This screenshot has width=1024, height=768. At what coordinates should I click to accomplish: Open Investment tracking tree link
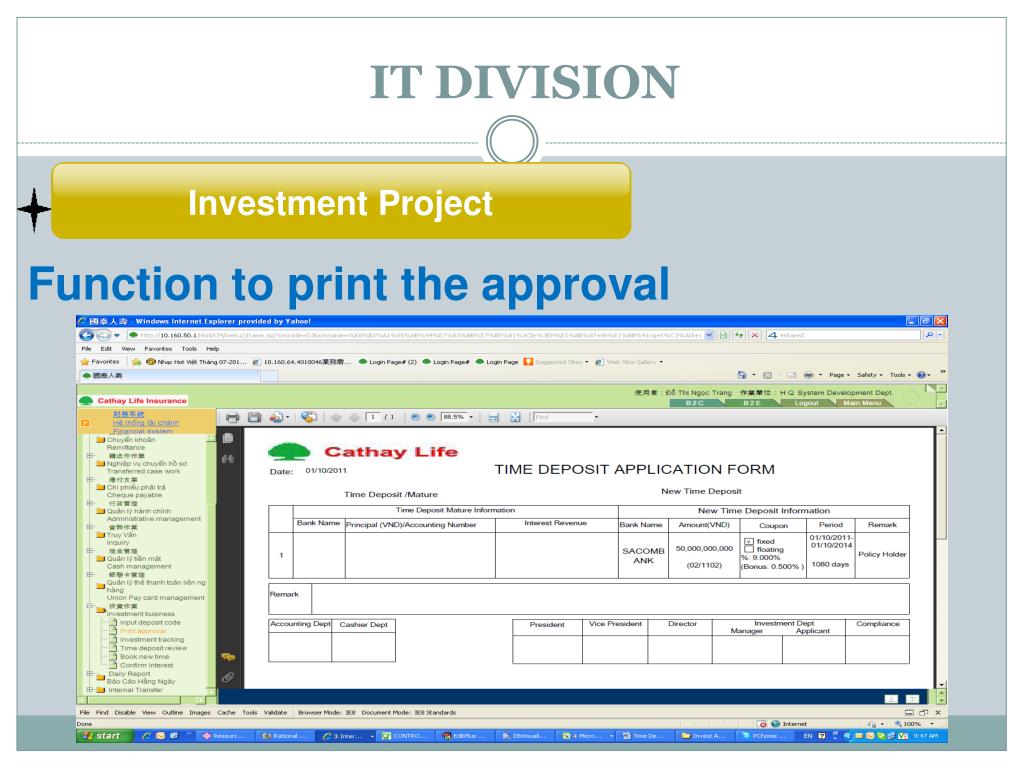(152, 639)
